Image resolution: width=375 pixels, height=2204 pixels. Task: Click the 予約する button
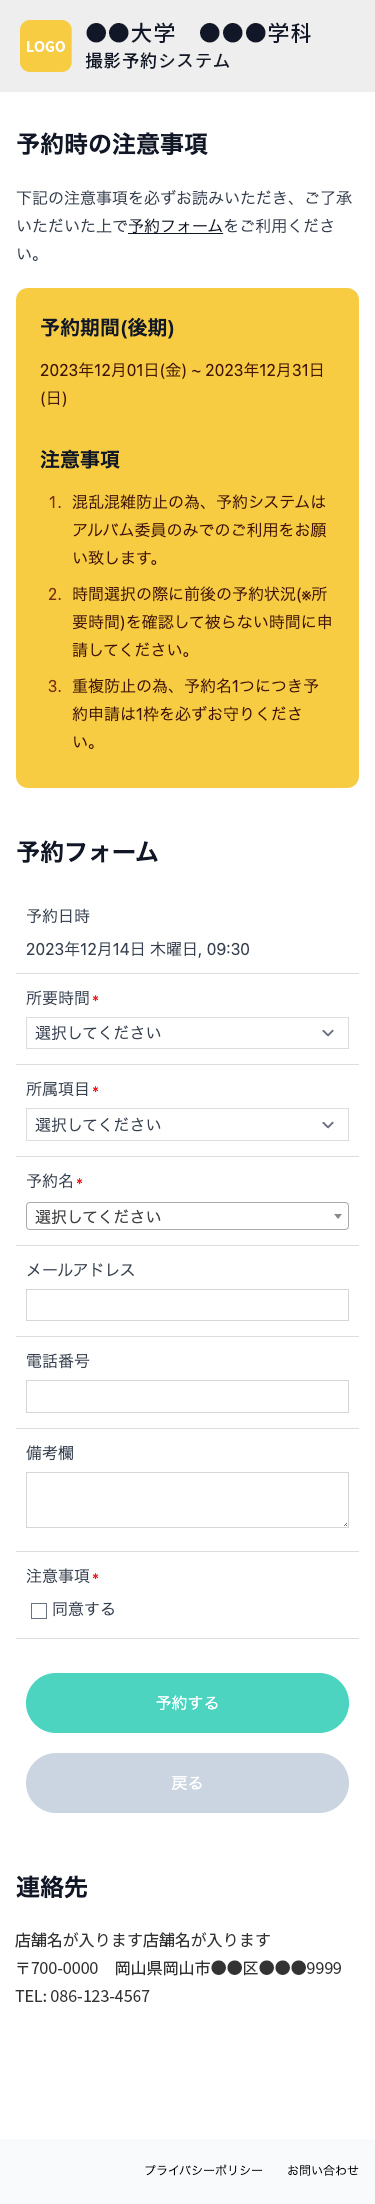pos(187,1703)
